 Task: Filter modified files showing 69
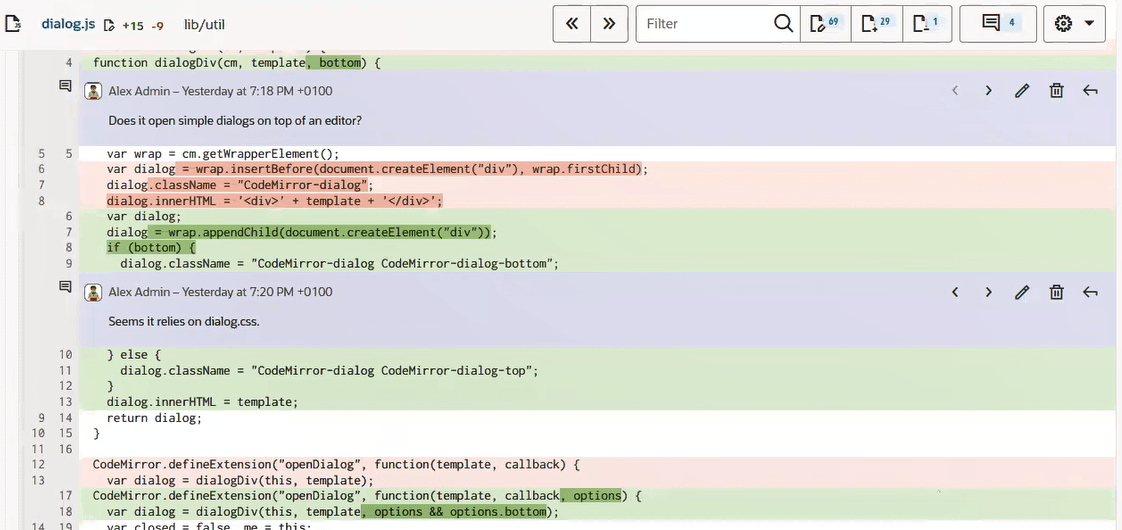coord(825,24)
